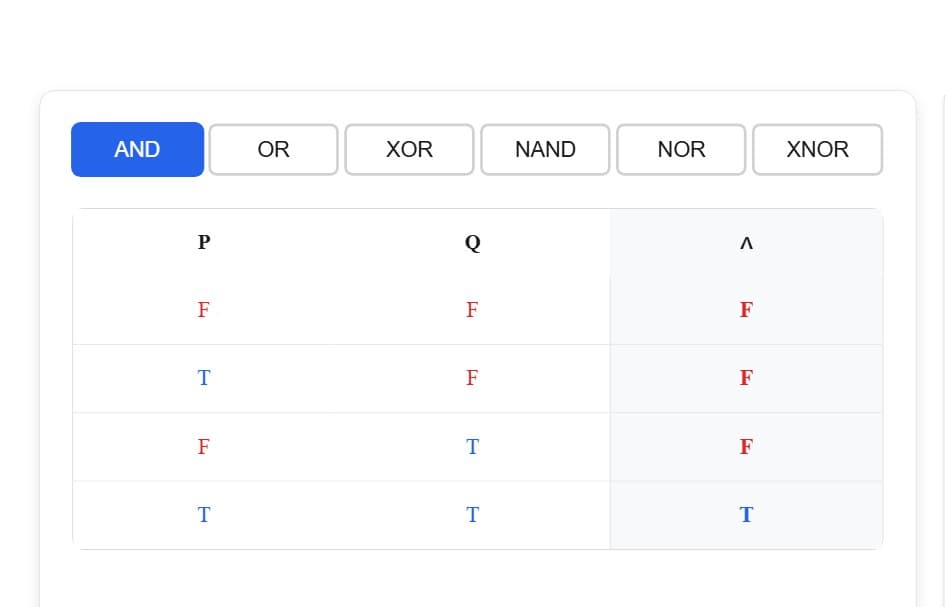Click P value T in last row
This screenshot has height=607, width=946.
pyautogui.click(x=204, y=514)
